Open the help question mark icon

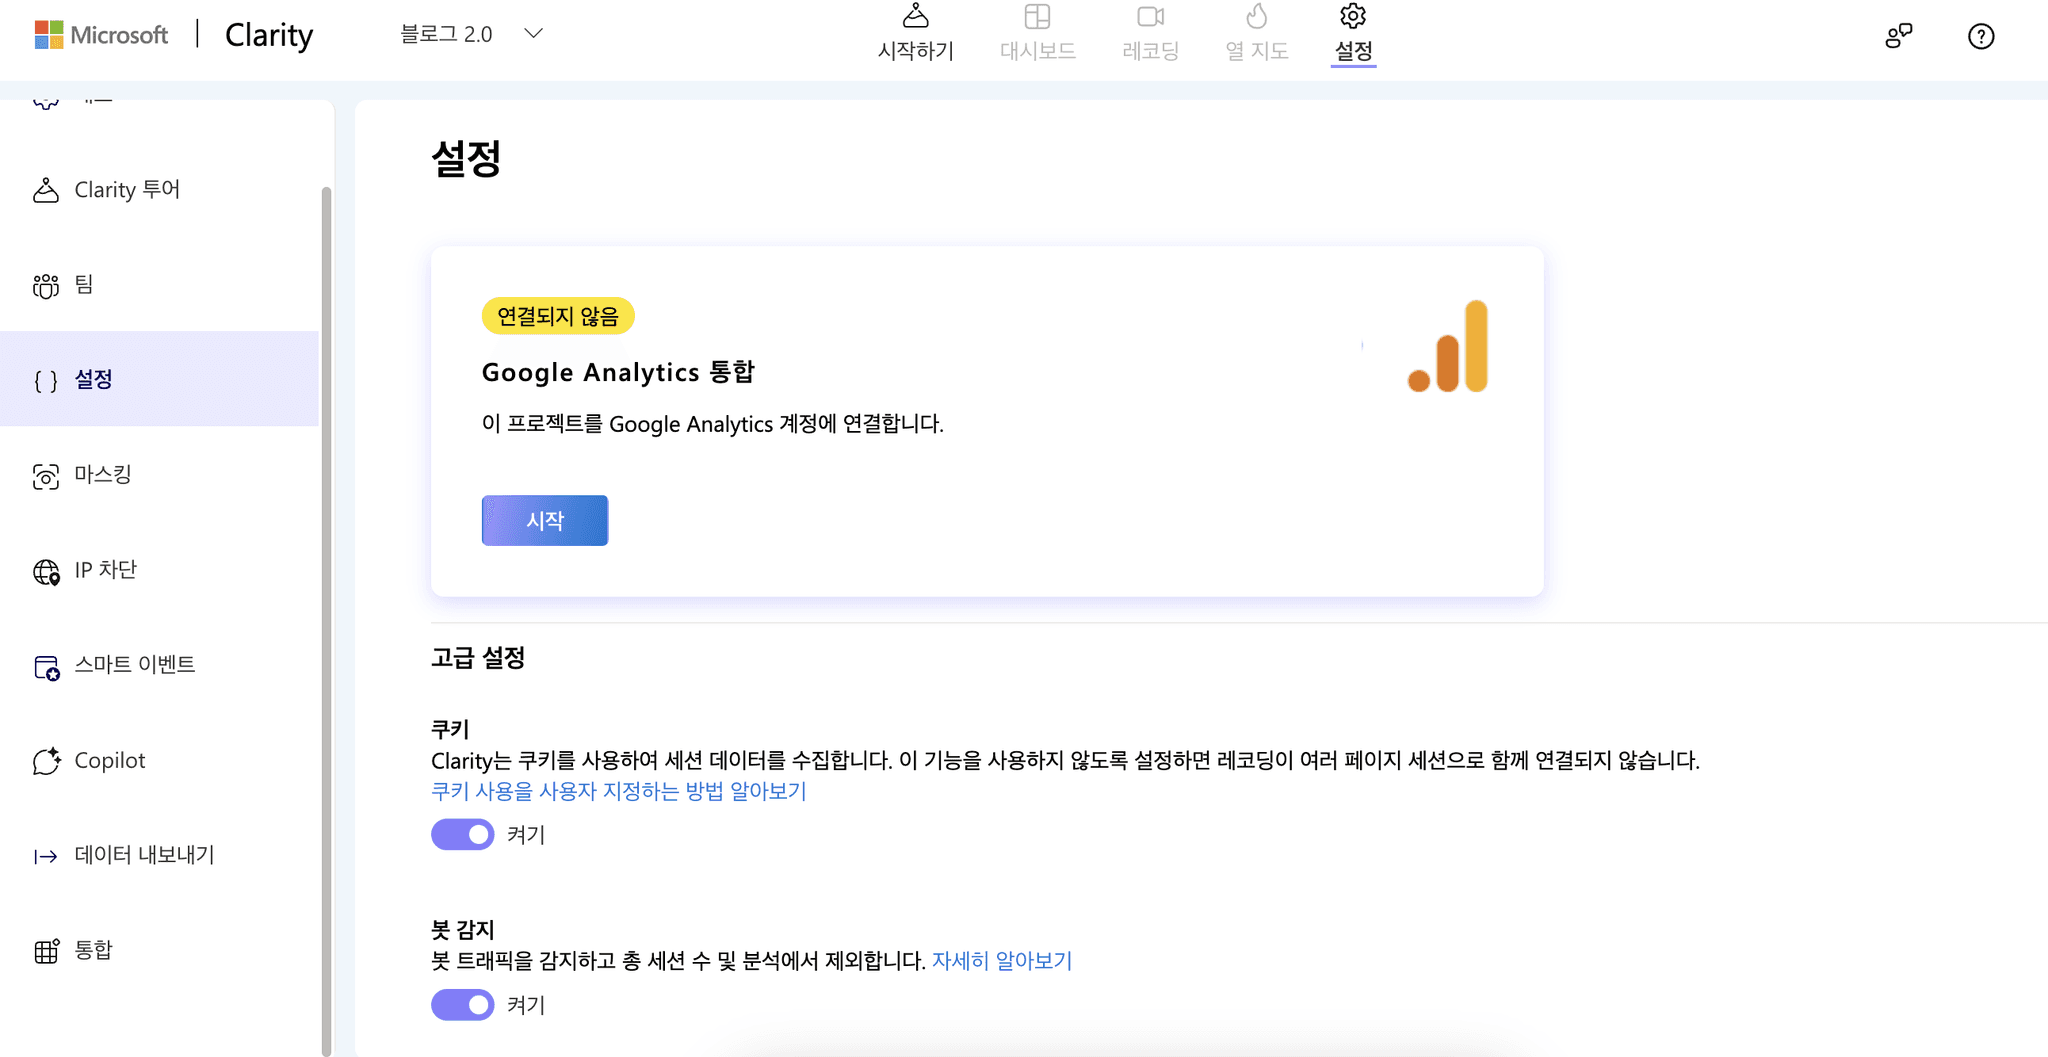[x=1980, y=36]
